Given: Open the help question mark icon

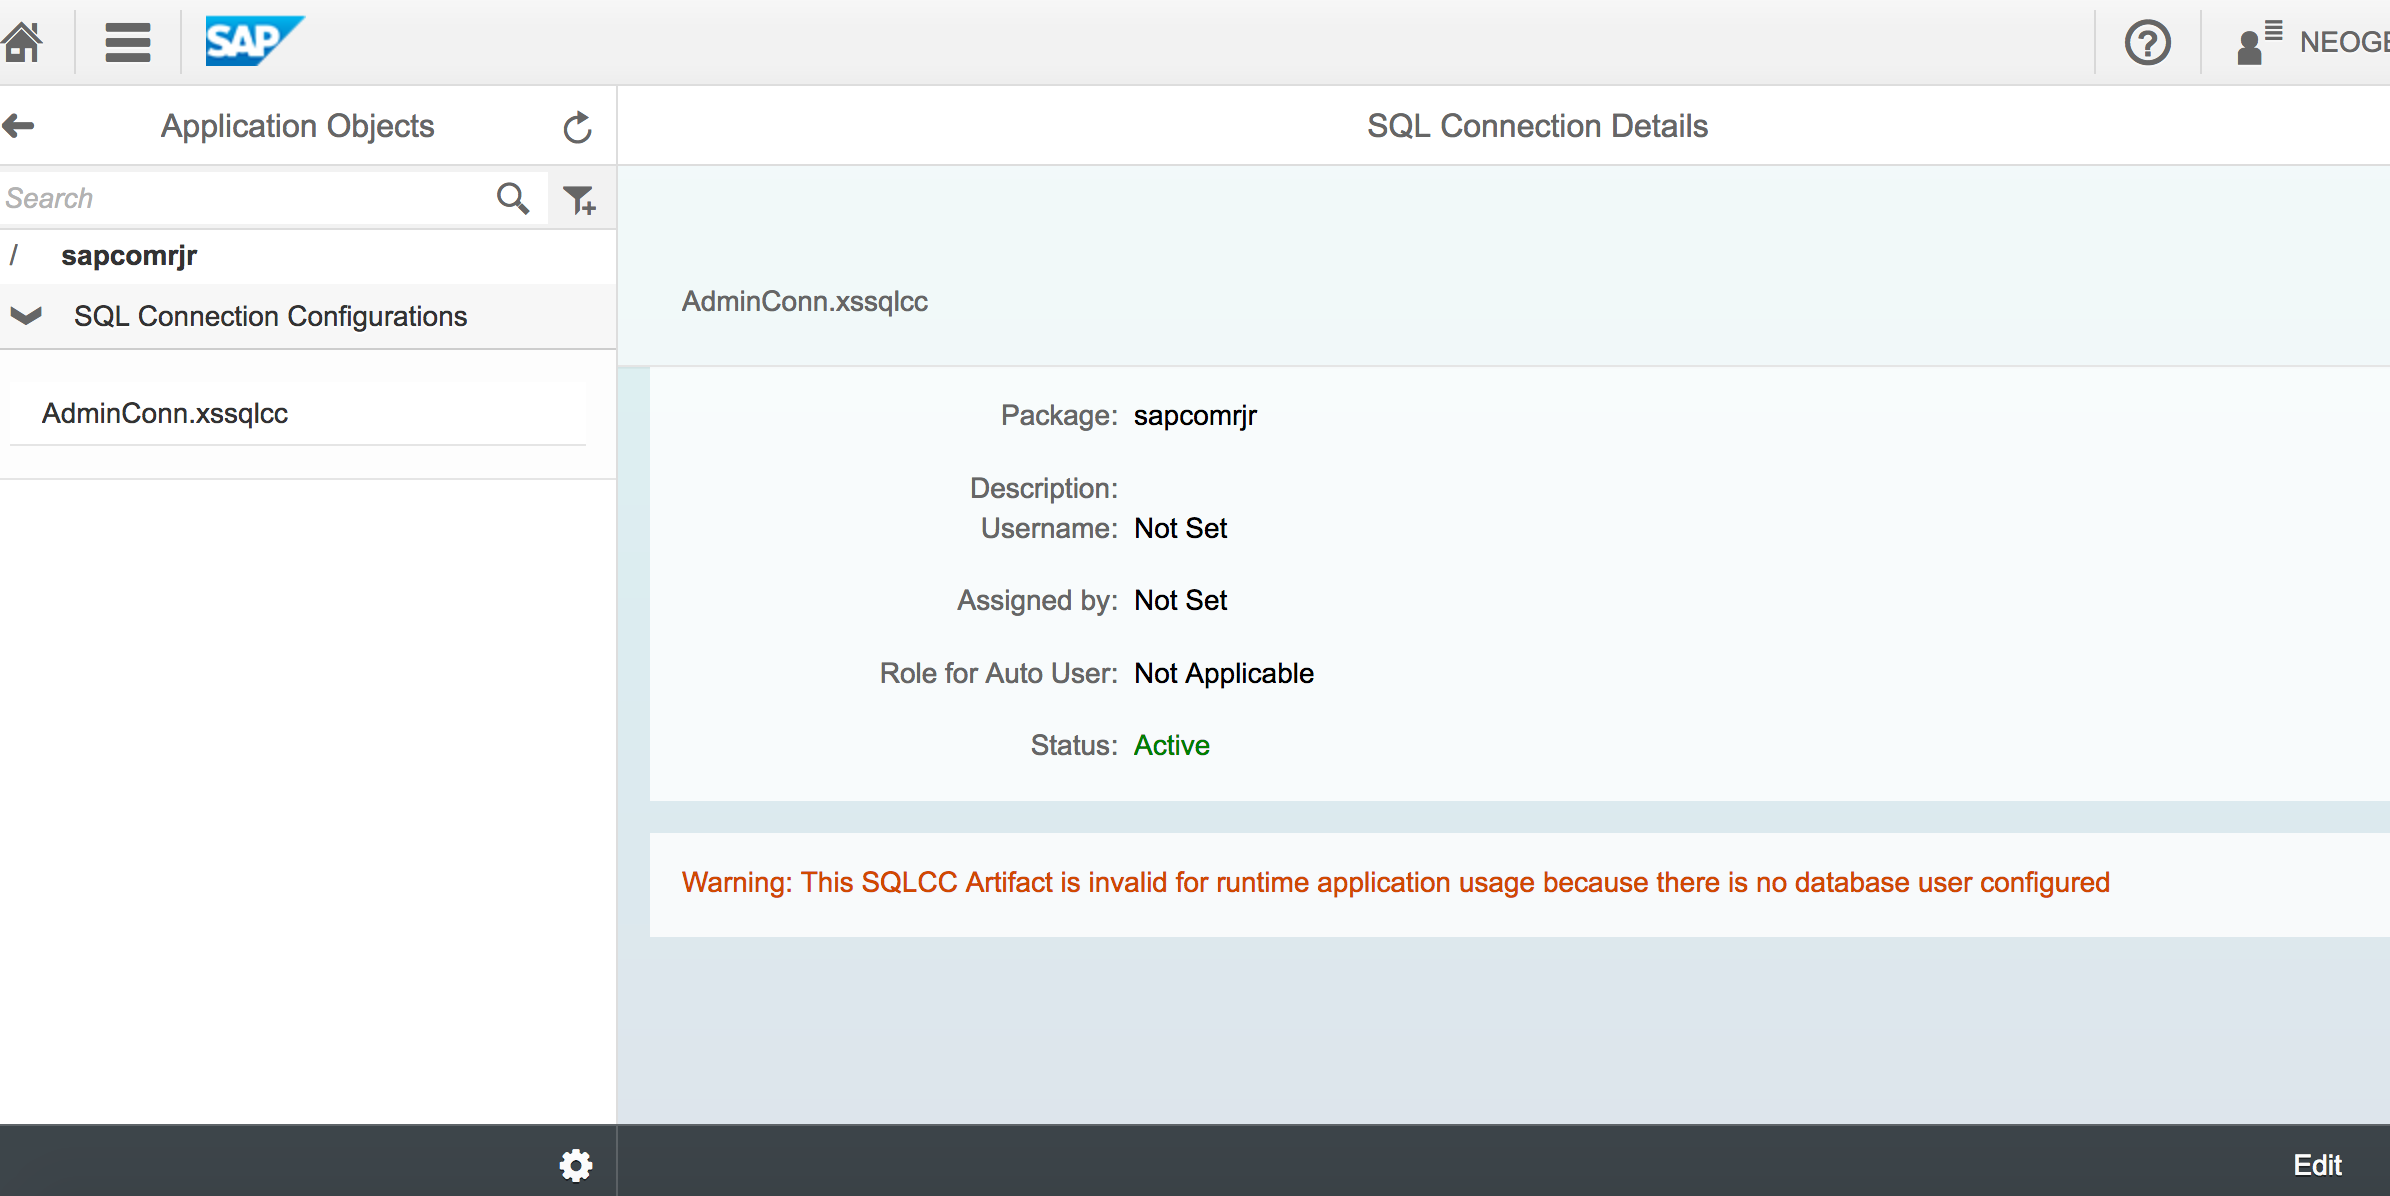Looking at the screenshot, I should [x=2147, y=43].
